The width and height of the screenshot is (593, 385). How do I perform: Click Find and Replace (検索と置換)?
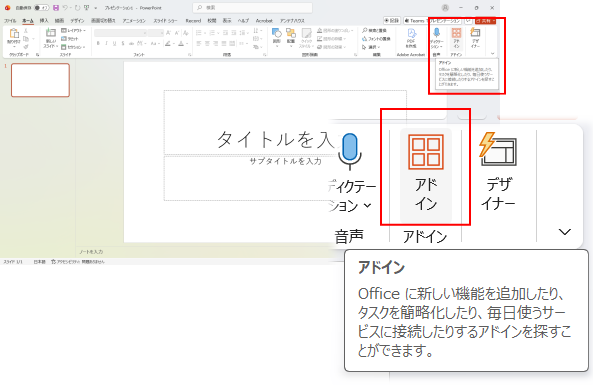374,30
